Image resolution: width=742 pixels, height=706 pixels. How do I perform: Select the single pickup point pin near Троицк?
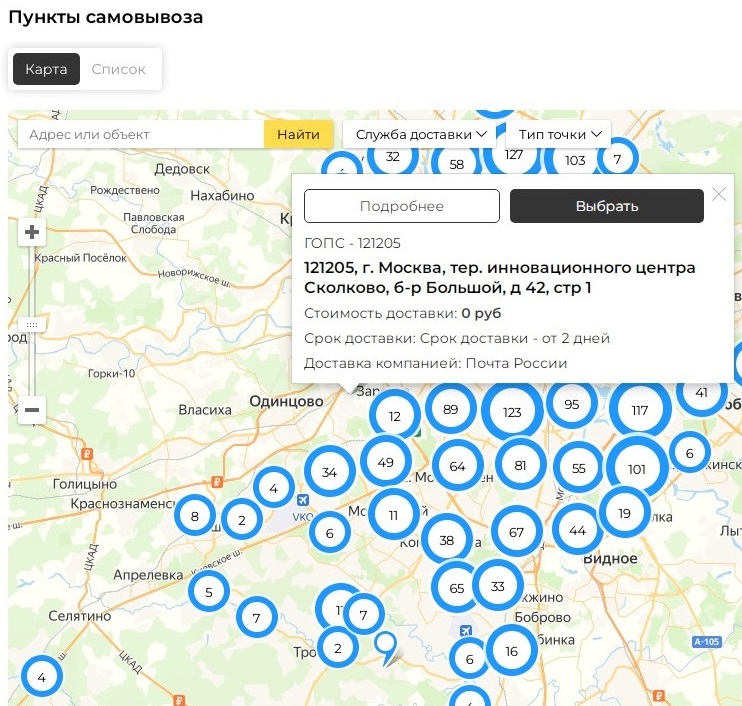(386, 645)
